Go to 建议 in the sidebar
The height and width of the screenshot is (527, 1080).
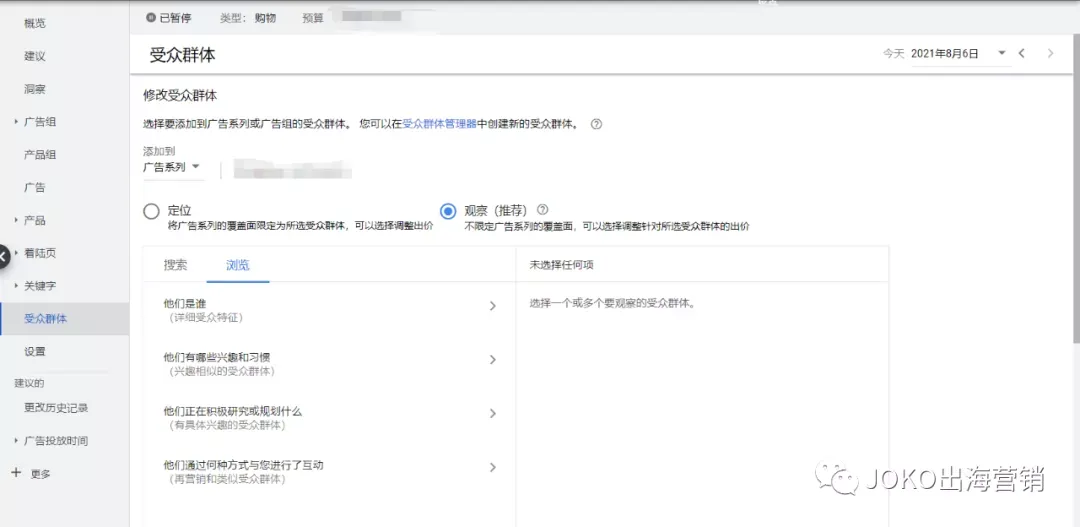pyautogui.click(x=34, y=56)
